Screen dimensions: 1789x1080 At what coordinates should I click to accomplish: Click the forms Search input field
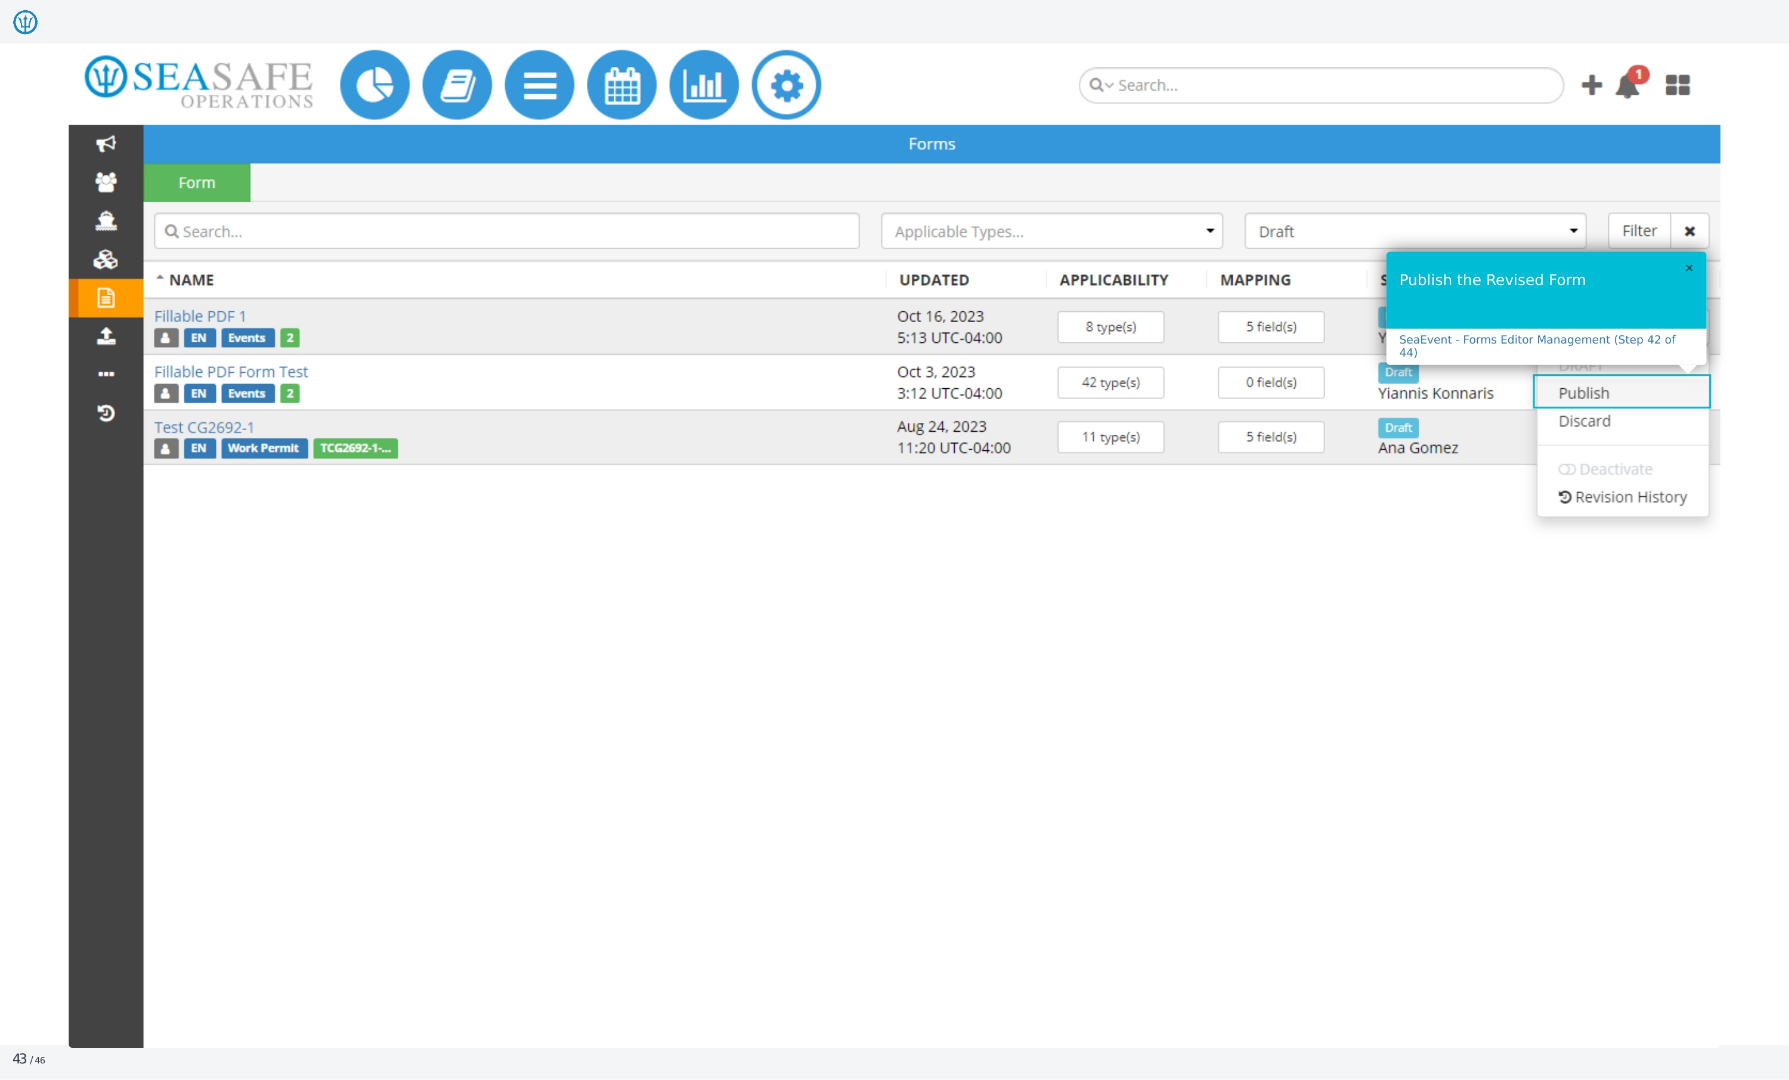click(x=507, y=231)
